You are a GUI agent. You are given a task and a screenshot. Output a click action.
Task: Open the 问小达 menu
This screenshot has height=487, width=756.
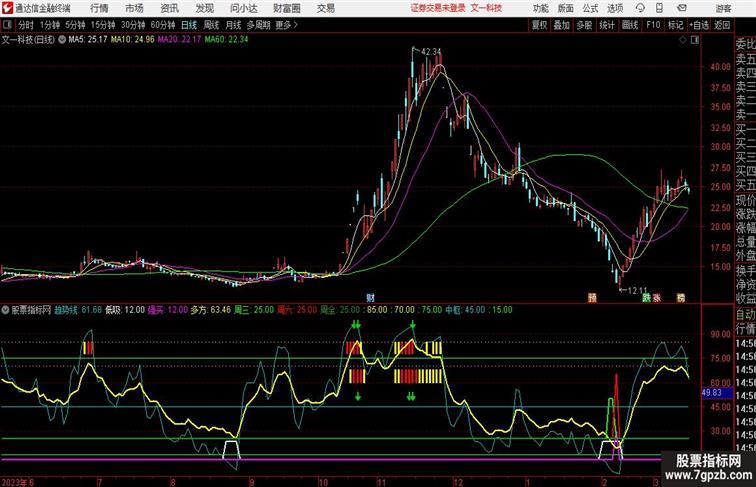pos(243,8)
